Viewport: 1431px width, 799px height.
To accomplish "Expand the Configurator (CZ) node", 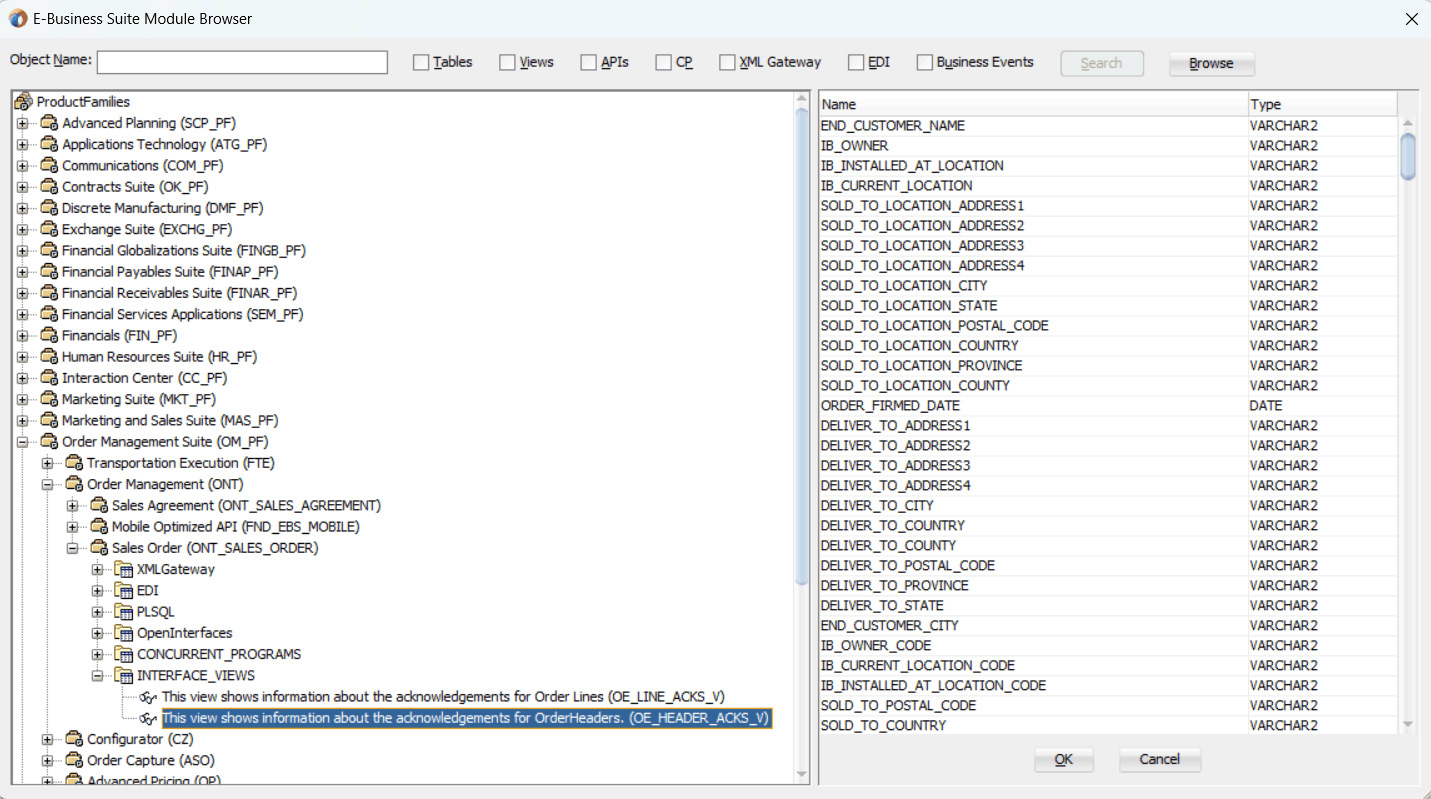I will 48,739.
